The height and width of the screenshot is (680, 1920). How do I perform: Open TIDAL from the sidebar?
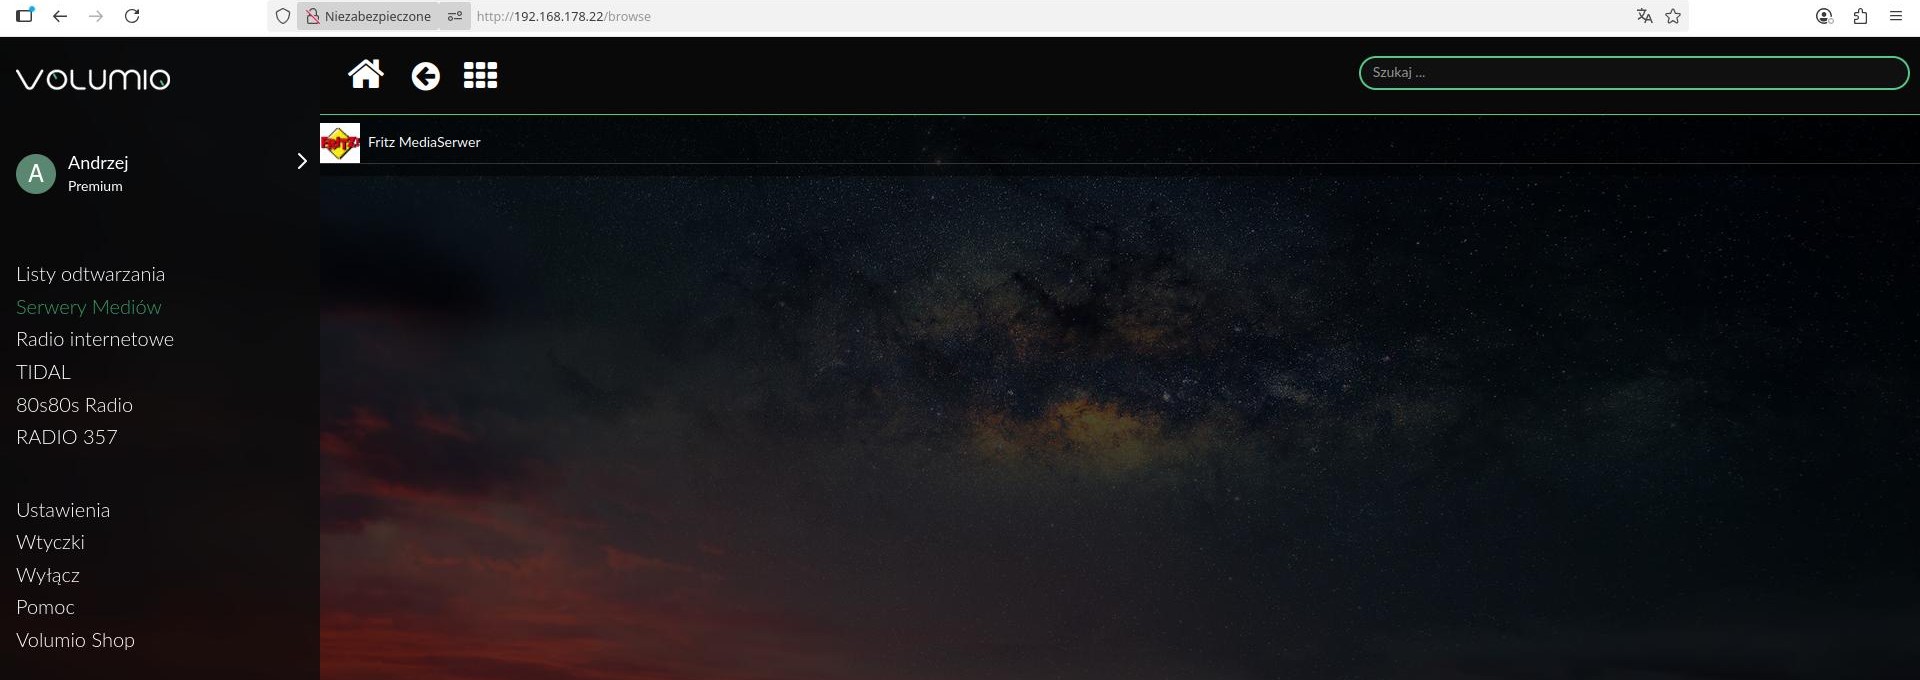[43, 372]
